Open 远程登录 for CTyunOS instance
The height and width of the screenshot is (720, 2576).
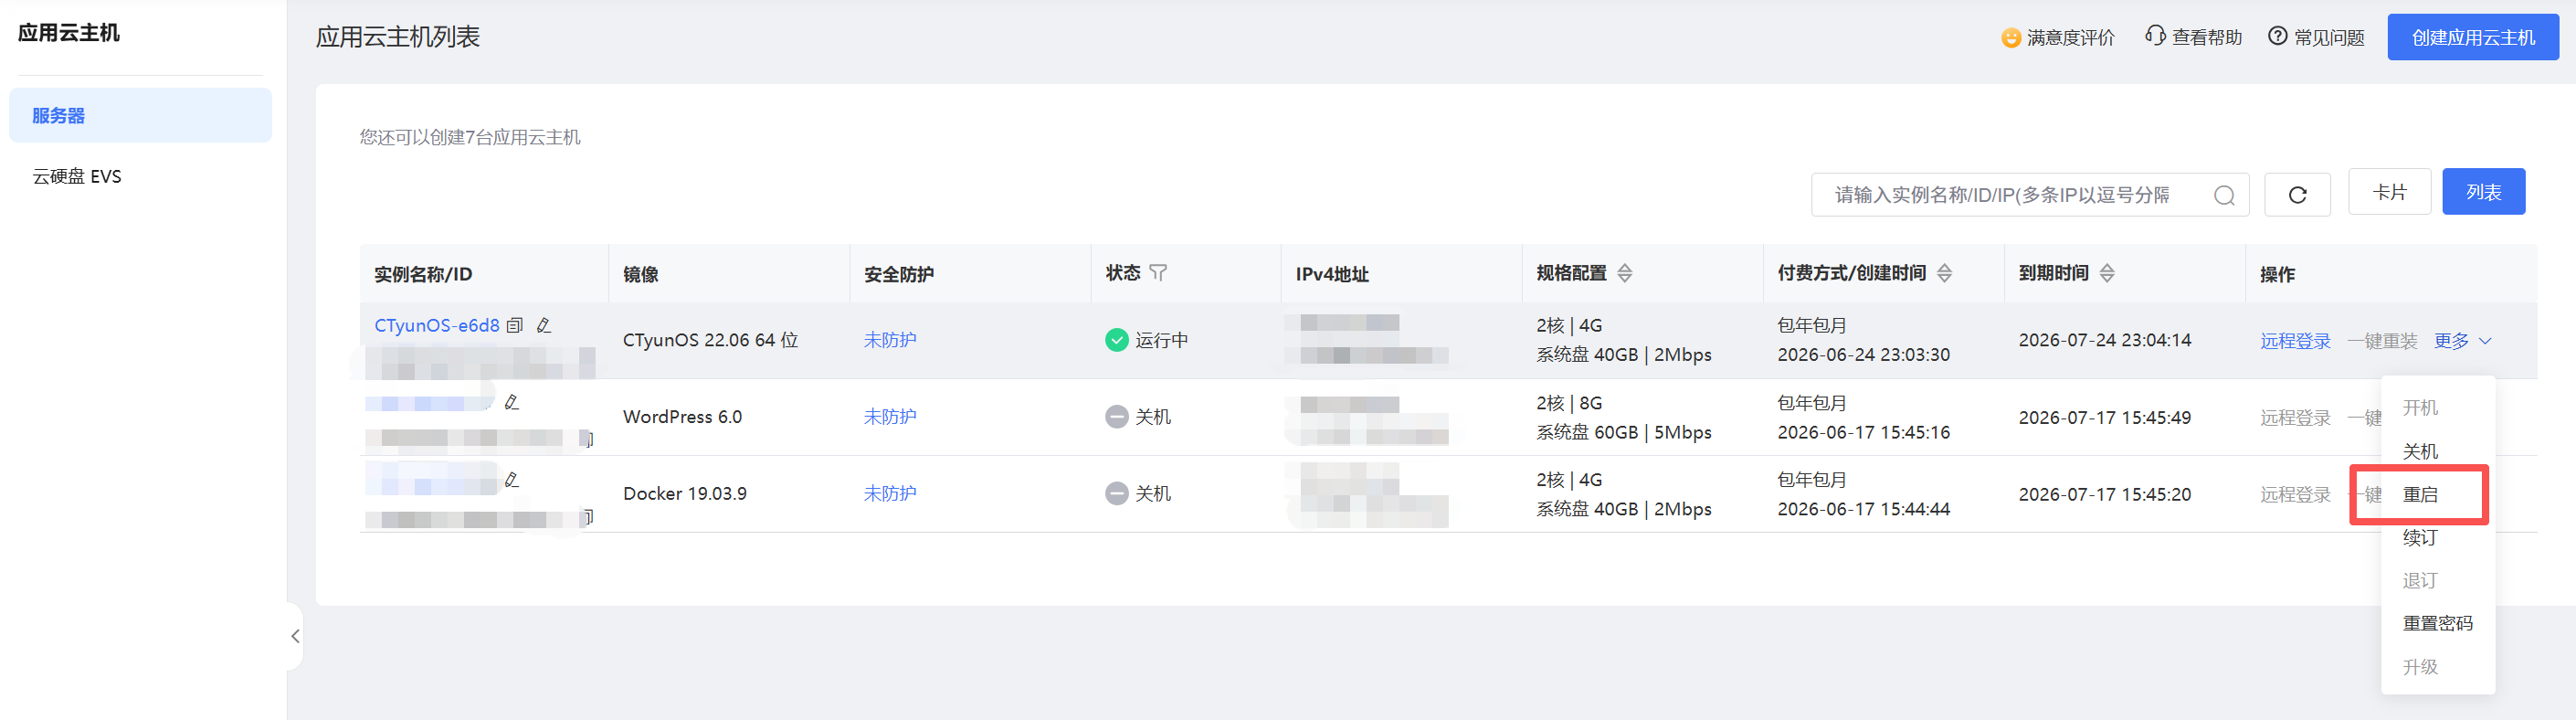coord(2295,341)
